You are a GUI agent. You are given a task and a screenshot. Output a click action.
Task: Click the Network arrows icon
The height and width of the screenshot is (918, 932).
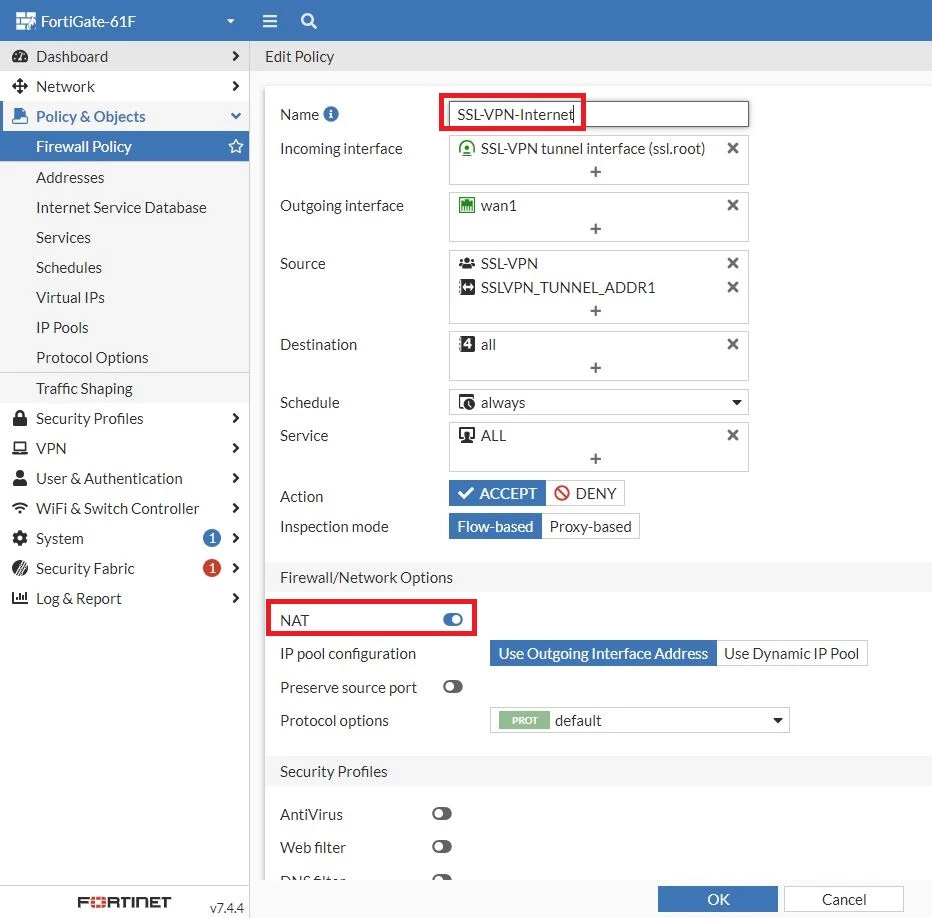(x=20, y=86)
